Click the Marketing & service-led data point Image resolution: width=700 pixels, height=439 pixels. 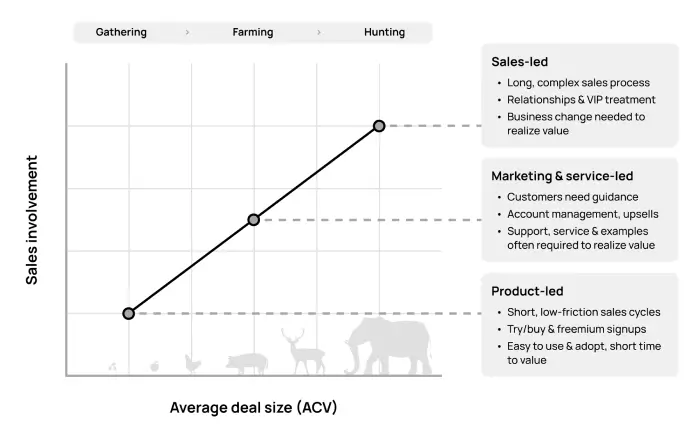pyautogui.click(x=254, y=220)
